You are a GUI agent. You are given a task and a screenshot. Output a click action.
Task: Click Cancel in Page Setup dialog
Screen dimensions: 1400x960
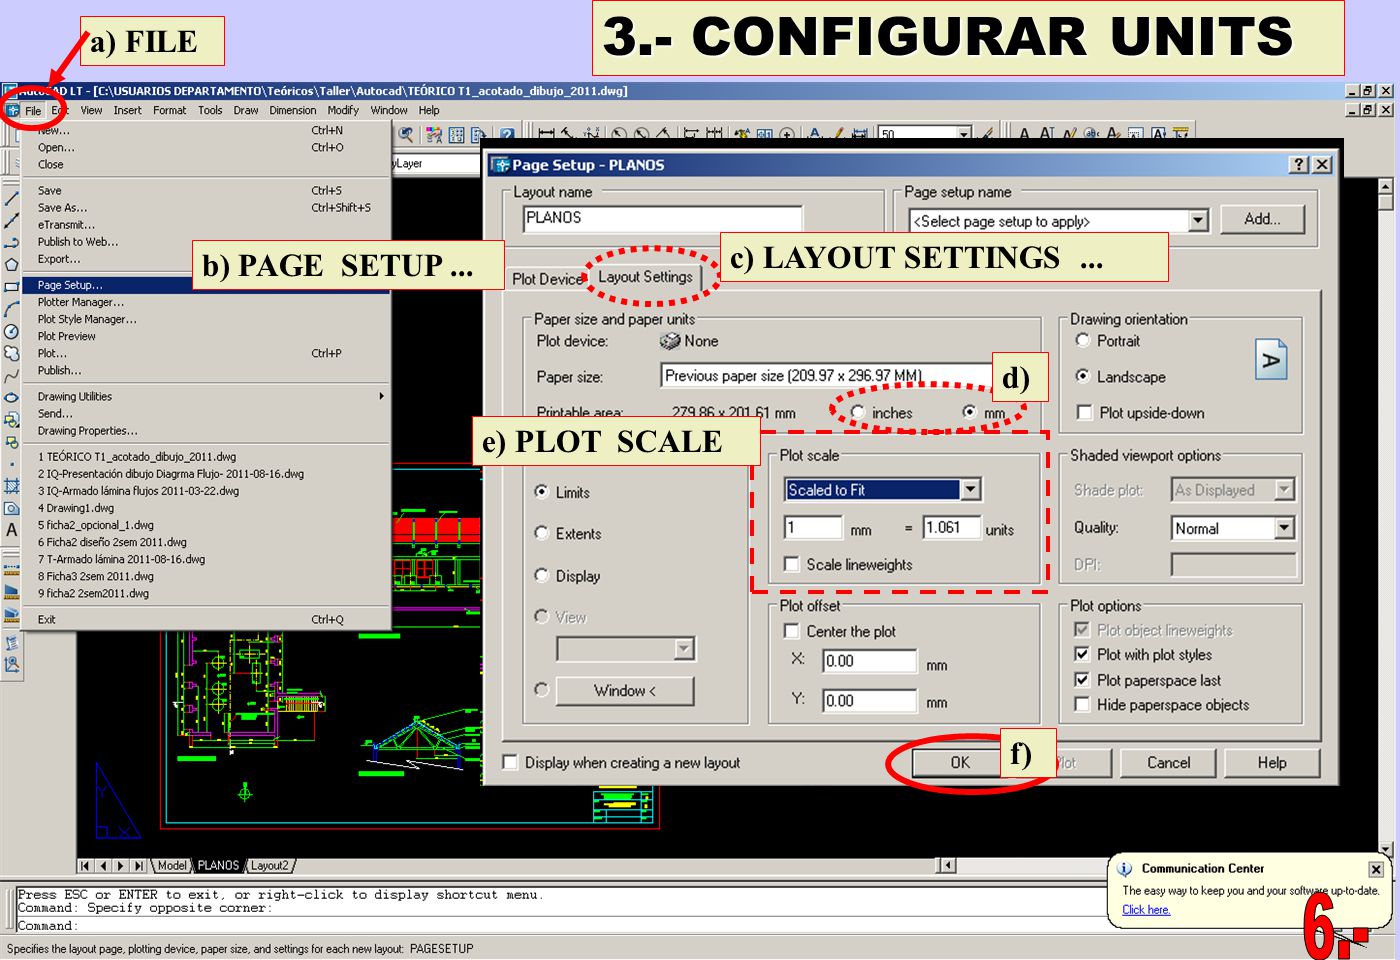(1168, 763)
